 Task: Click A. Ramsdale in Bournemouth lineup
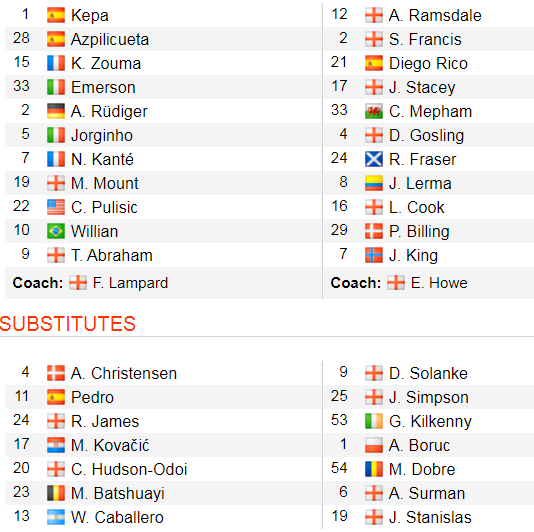pos(435,15)
